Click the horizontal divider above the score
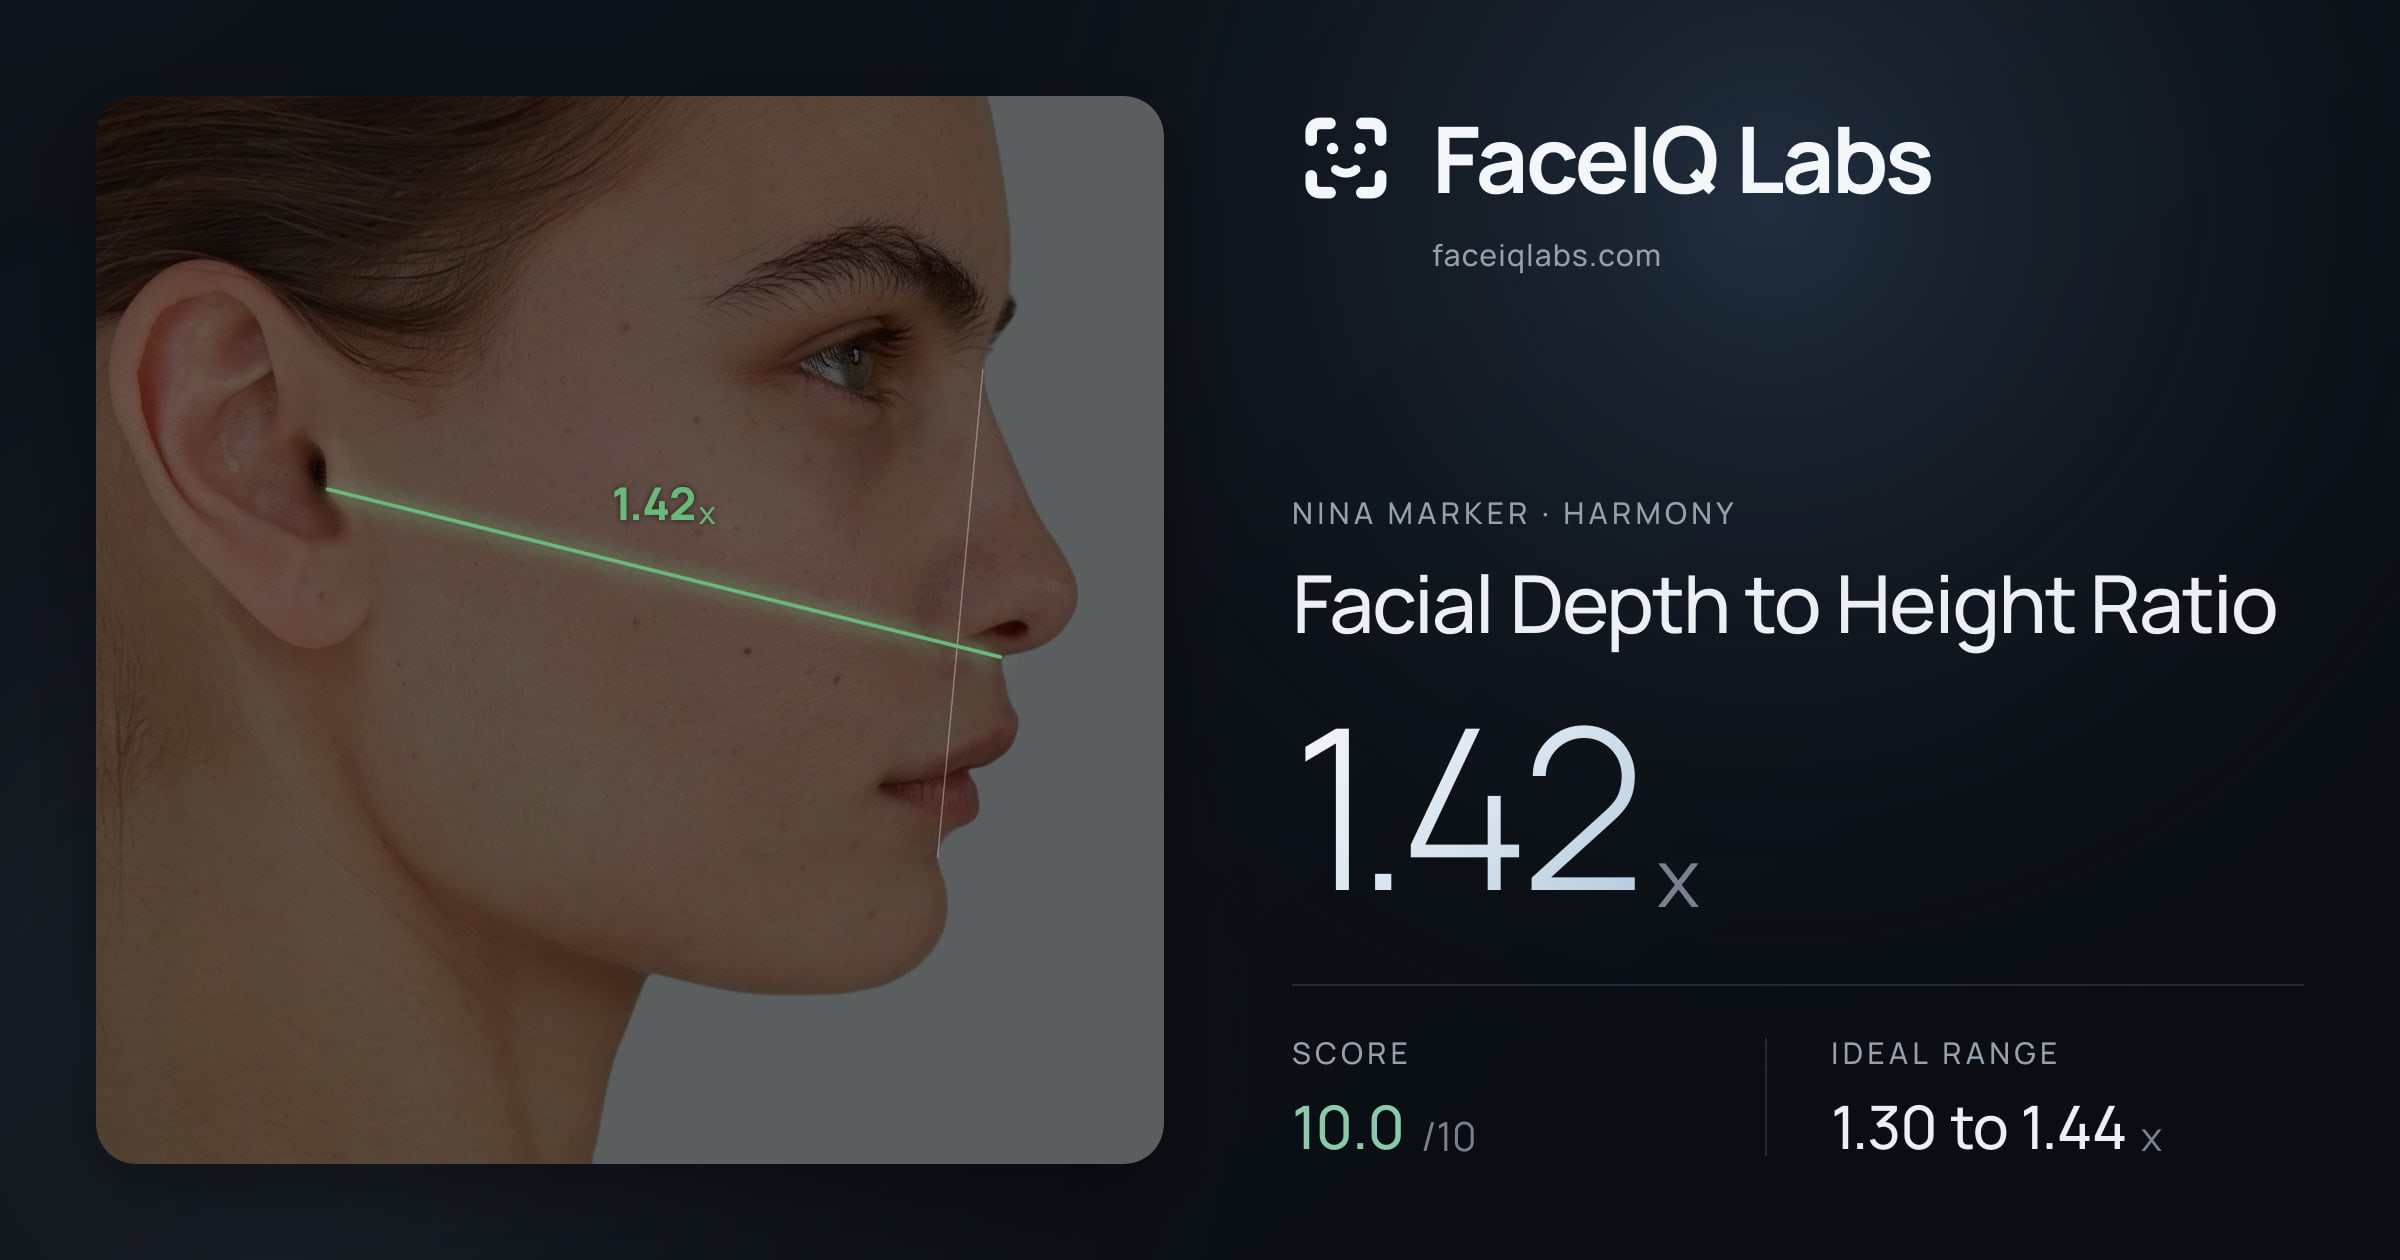The image size is (2400, 1260). point(1797,985)
